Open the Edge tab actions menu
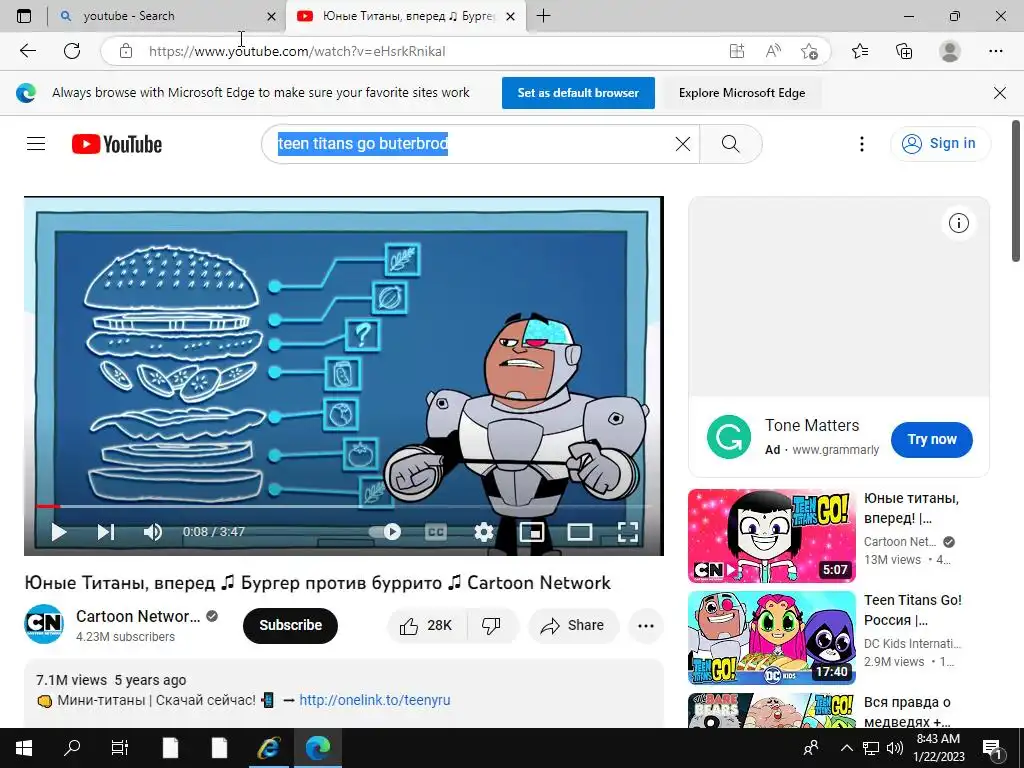 click(24, 16)
